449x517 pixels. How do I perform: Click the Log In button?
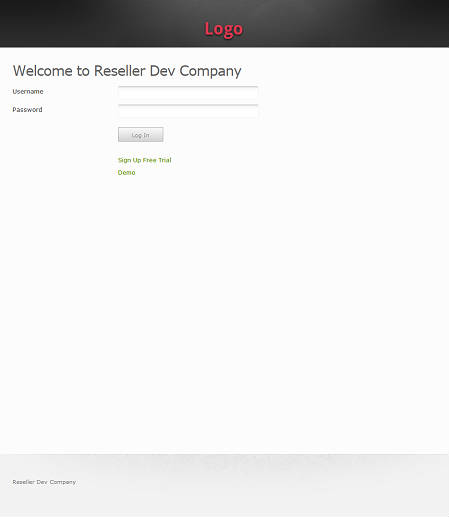pyautogui.click(x=141, y=135)
